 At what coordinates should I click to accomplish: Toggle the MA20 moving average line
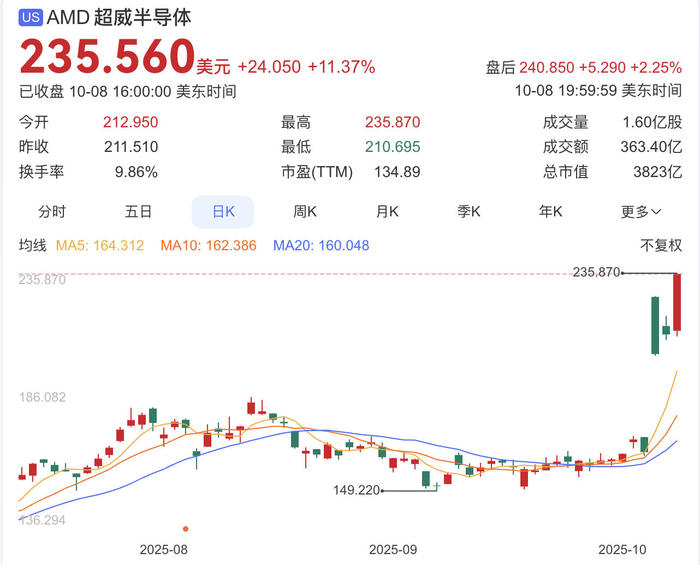pyautogui.click(x=321, y=246)
